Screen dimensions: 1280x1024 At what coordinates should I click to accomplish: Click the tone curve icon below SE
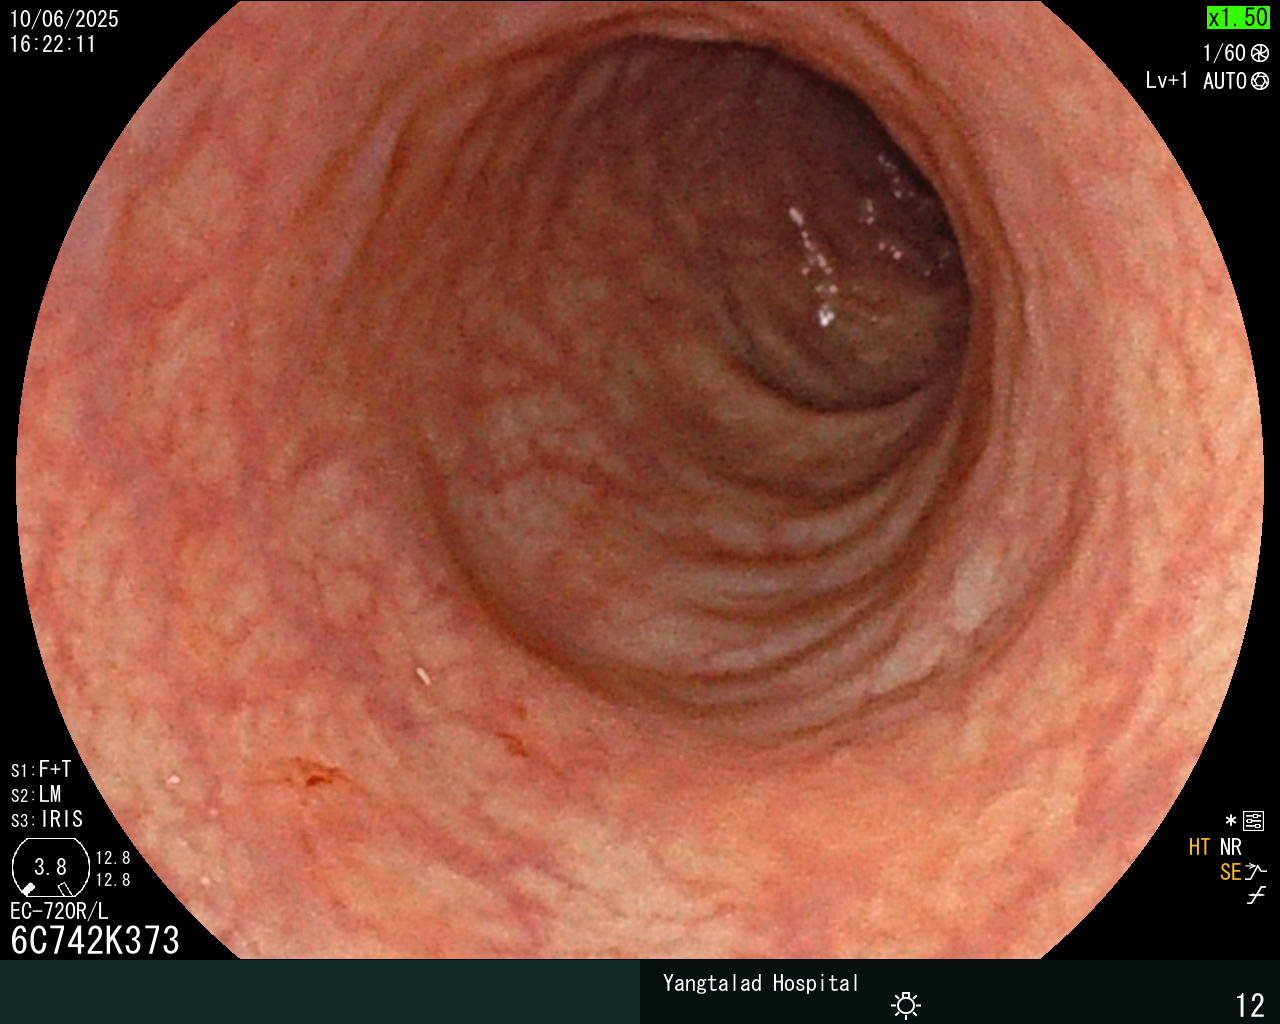coord(1256,896)
